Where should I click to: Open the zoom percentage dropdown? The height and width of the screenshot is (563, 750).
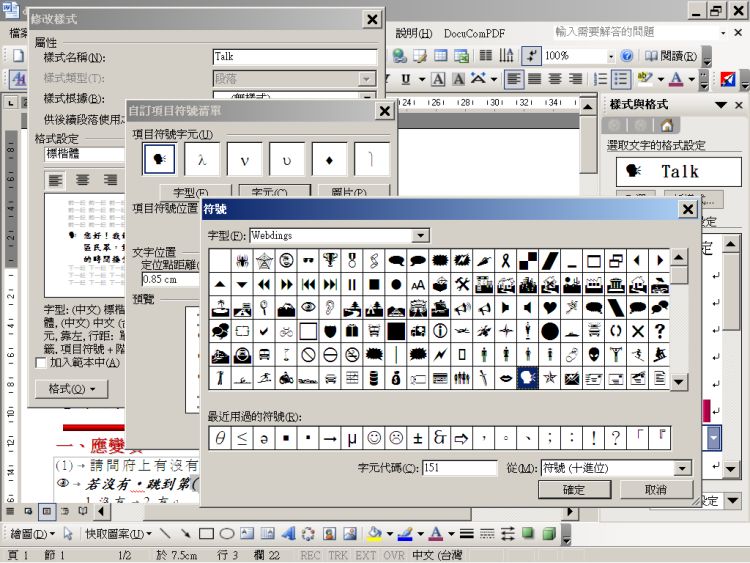point(611,56)
